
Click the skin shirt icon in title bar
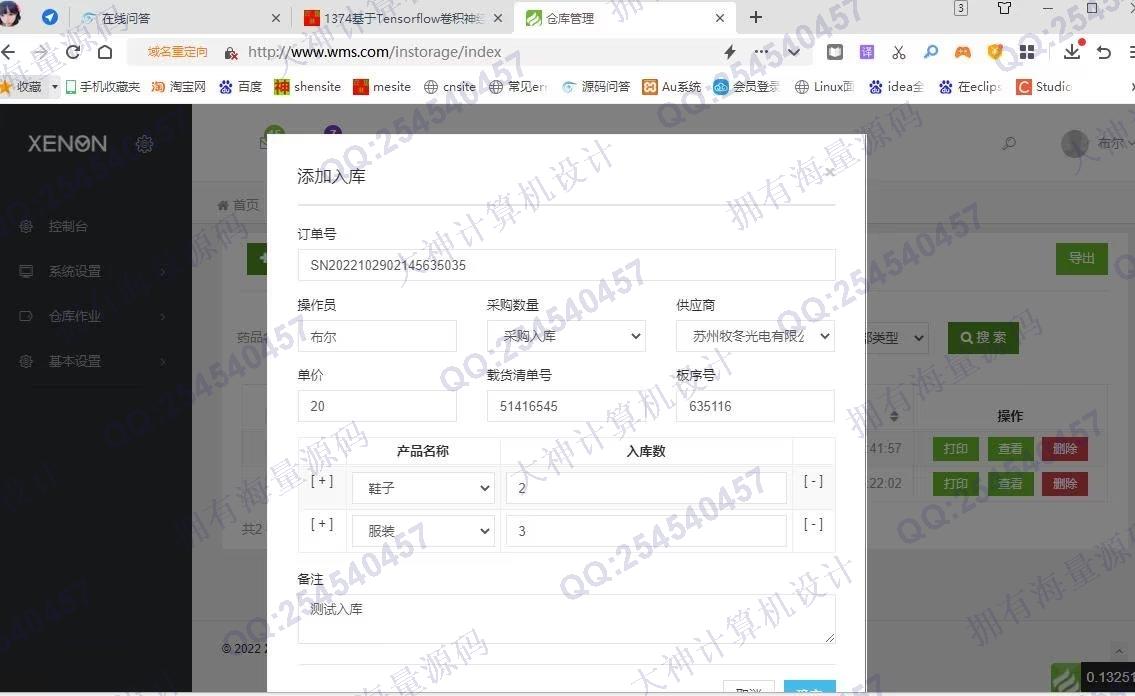[x=1005, y=9]
